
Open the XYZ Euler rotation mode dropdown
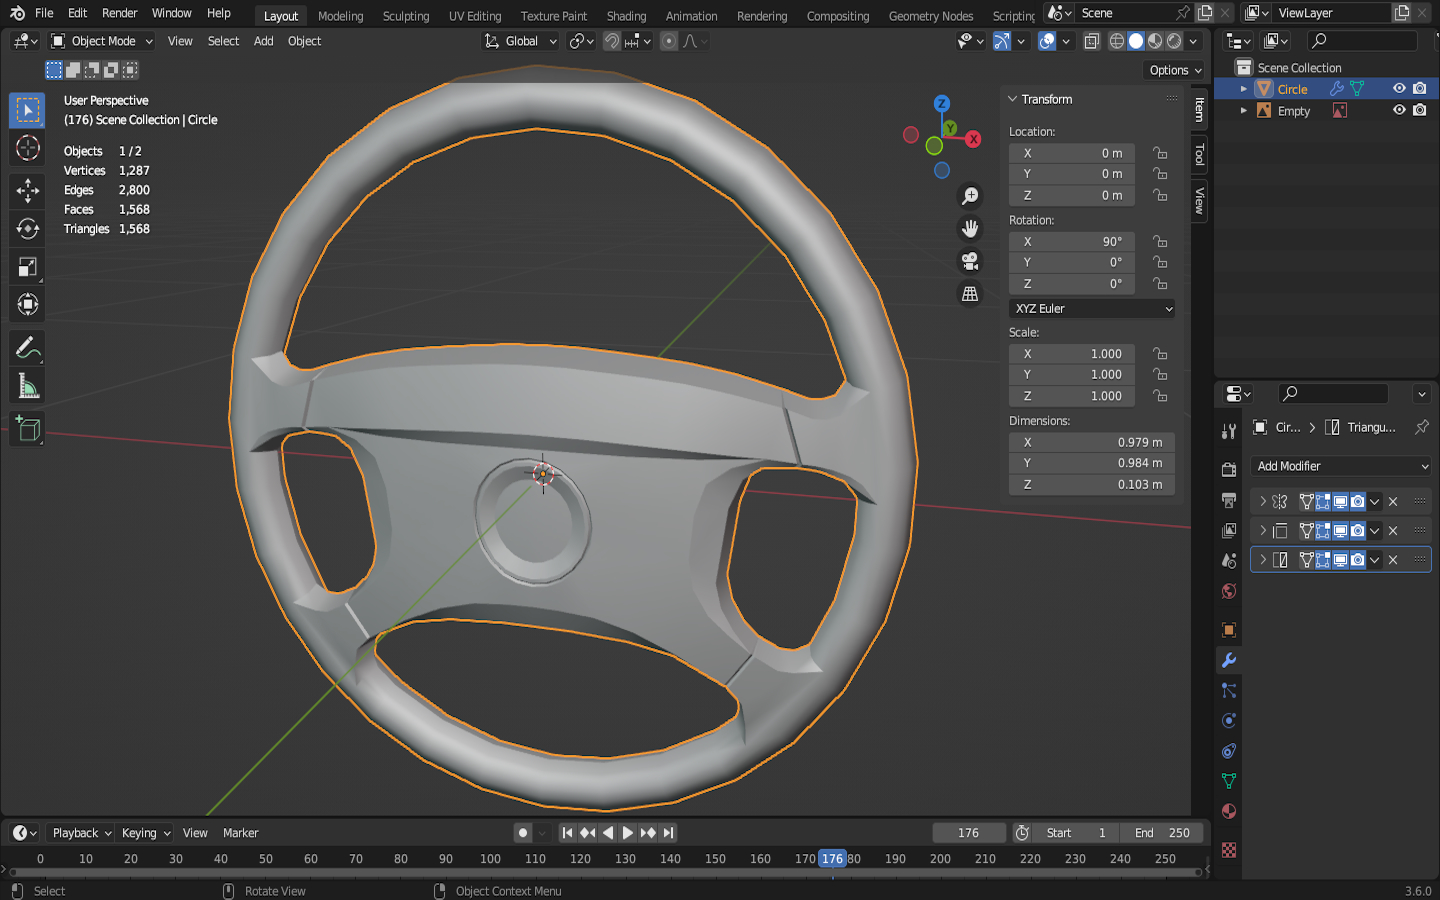pos(1092,309)
